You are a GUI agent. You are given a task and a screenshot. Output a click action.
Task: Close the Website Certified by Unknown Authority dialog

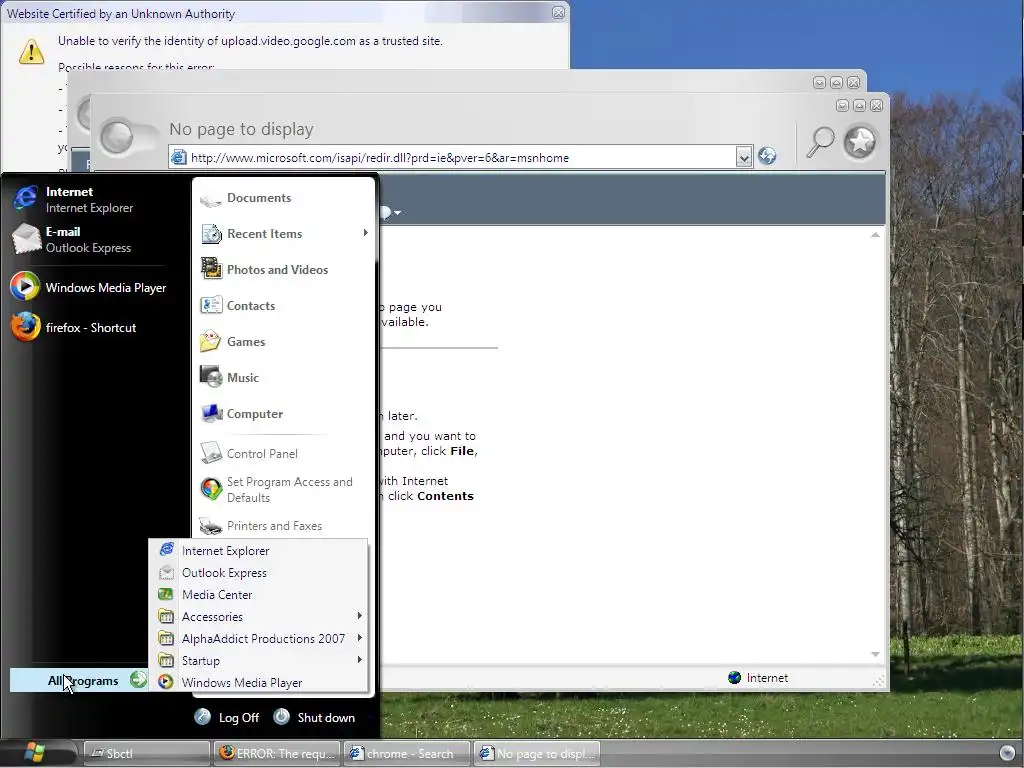point(558,13)
